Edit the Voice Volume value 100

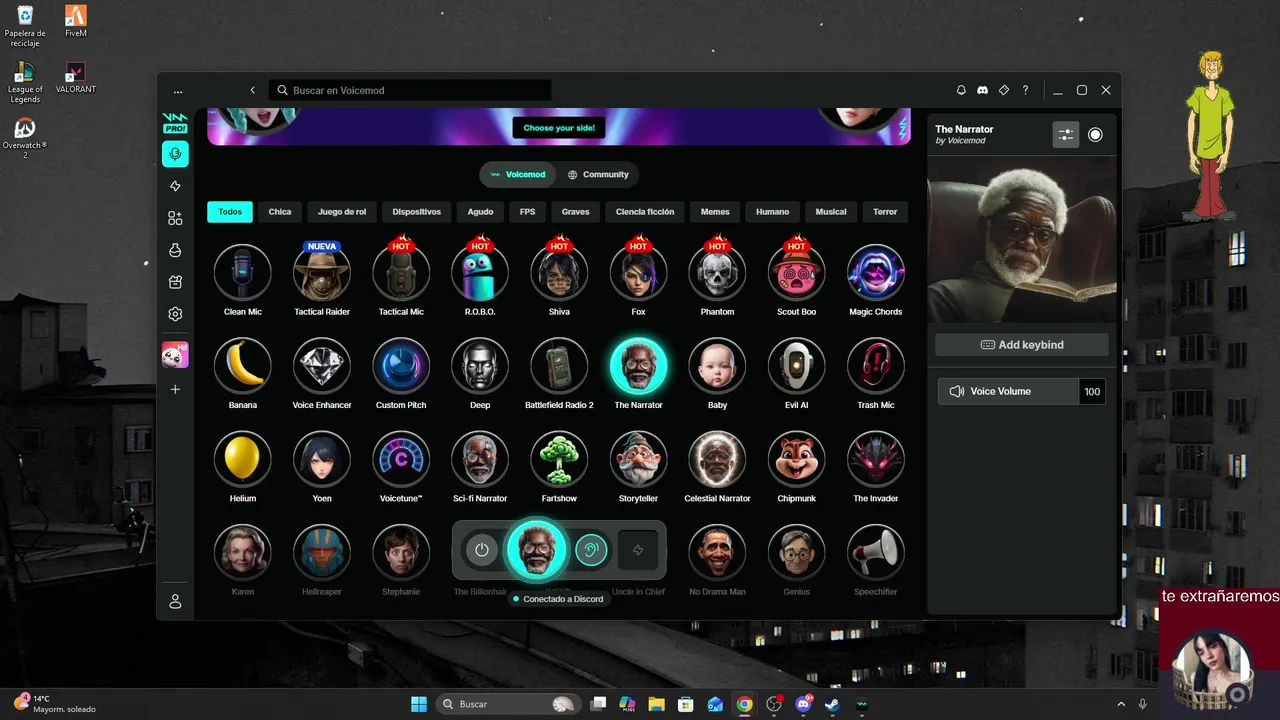(1092, 391)
